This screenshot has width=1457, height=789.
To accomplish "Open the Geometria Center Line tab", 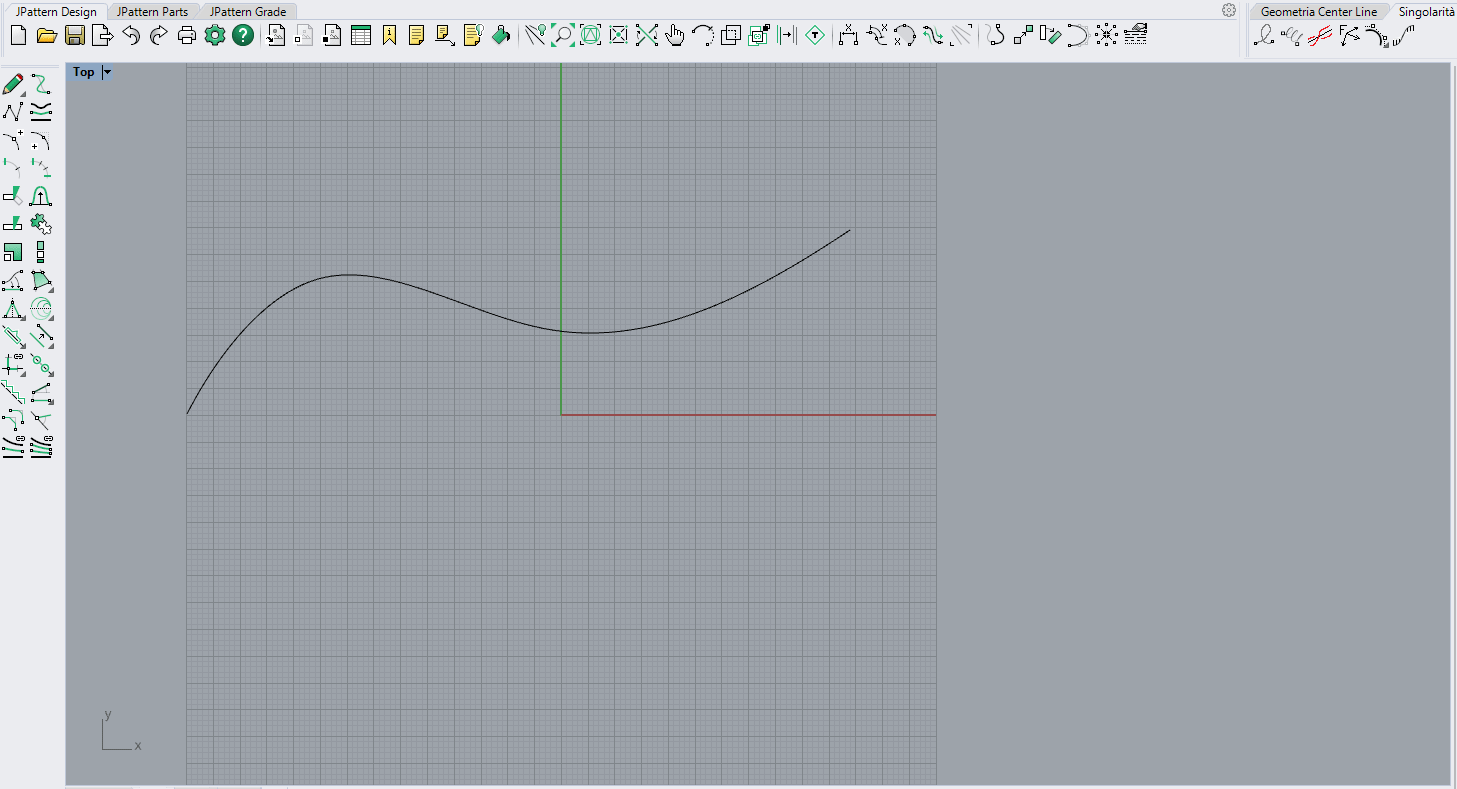I will point(1318,12).
